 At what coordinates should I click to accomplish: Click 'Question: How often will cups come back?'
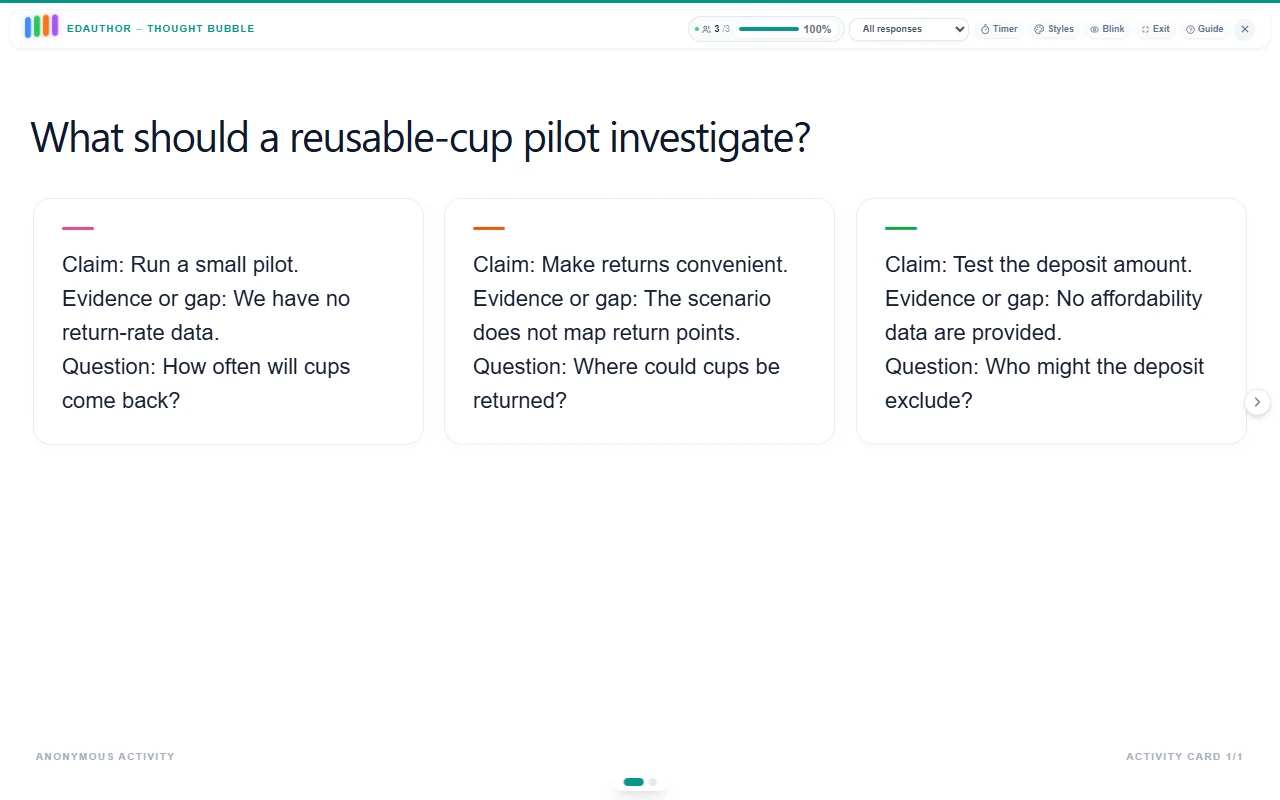coord(206,383)
